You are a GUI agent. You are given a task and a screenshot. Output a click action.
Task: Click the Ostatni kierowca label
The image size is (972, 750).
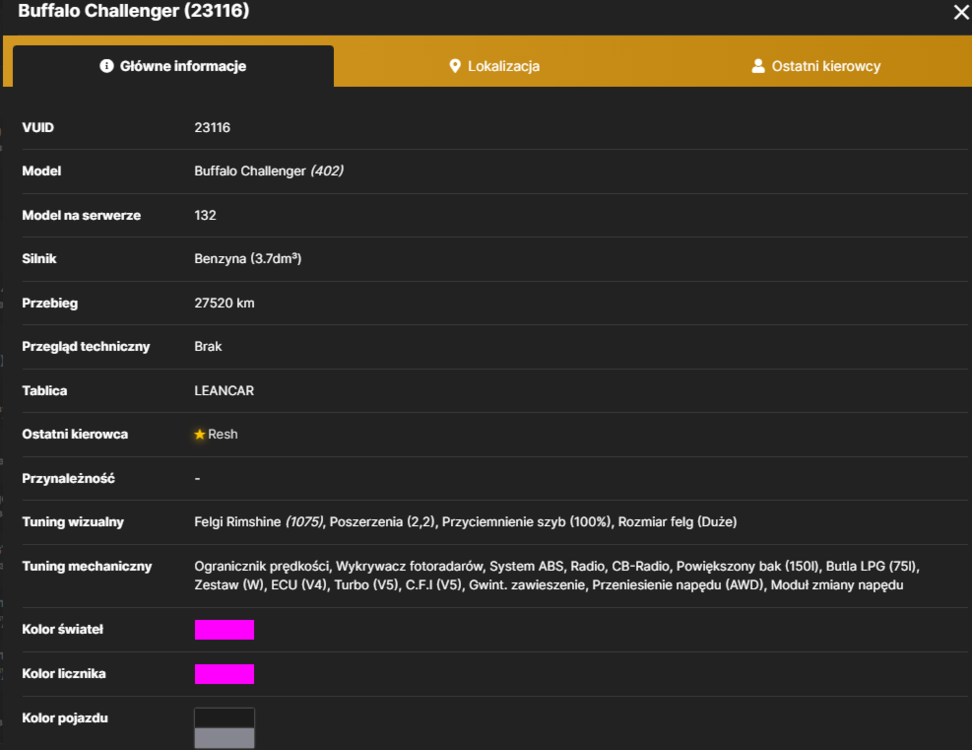coord(75,435)
